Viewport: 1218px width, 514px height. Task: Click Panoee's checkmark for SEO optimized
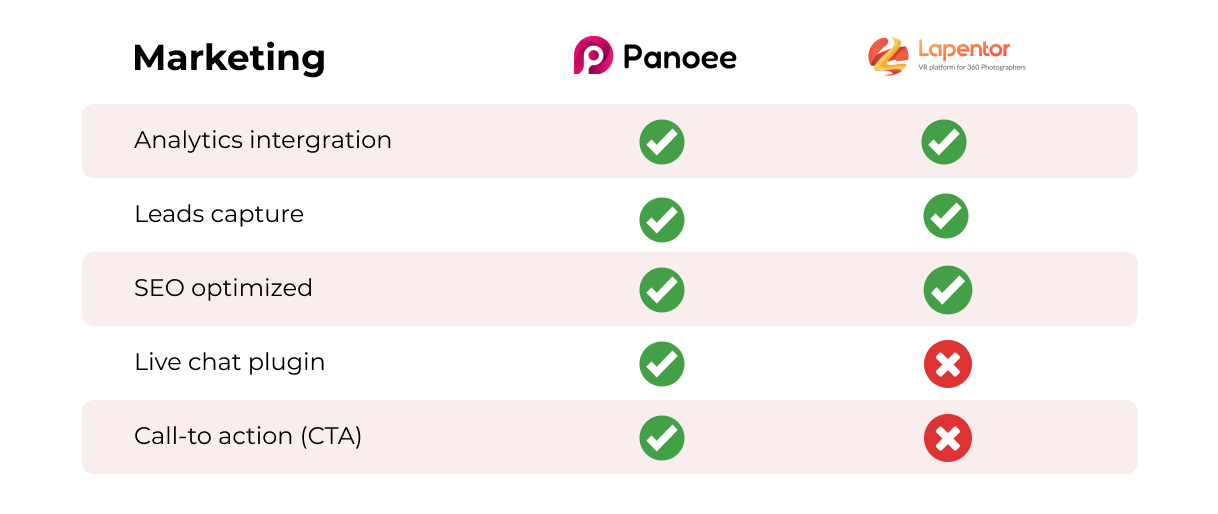pyautogui.click(x=662, y=289)
